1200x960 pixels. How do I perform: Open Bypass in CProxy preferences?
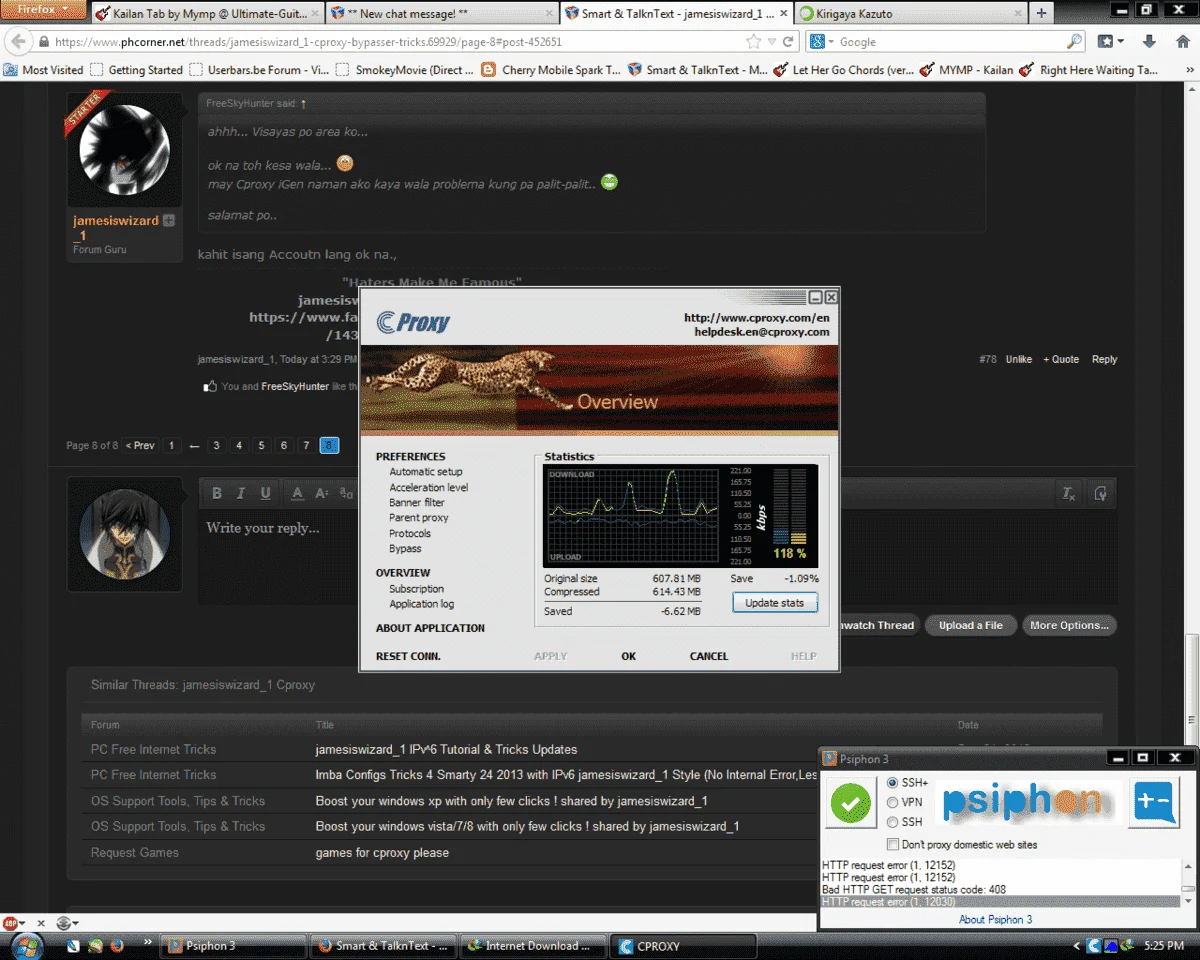click(405, 549)
